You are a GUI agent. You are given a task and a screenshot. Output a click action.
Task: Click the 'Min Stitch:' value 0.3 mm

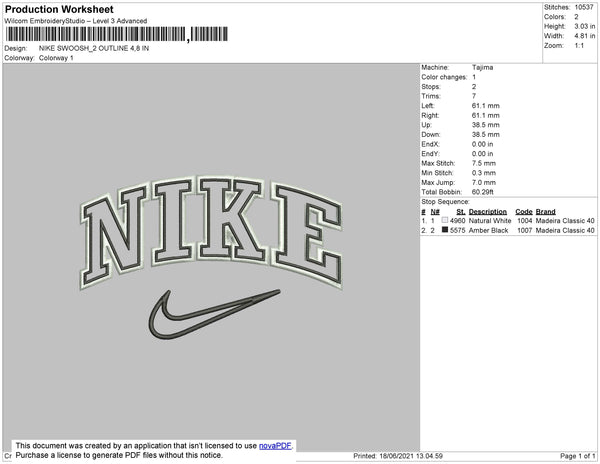[484, 173]
